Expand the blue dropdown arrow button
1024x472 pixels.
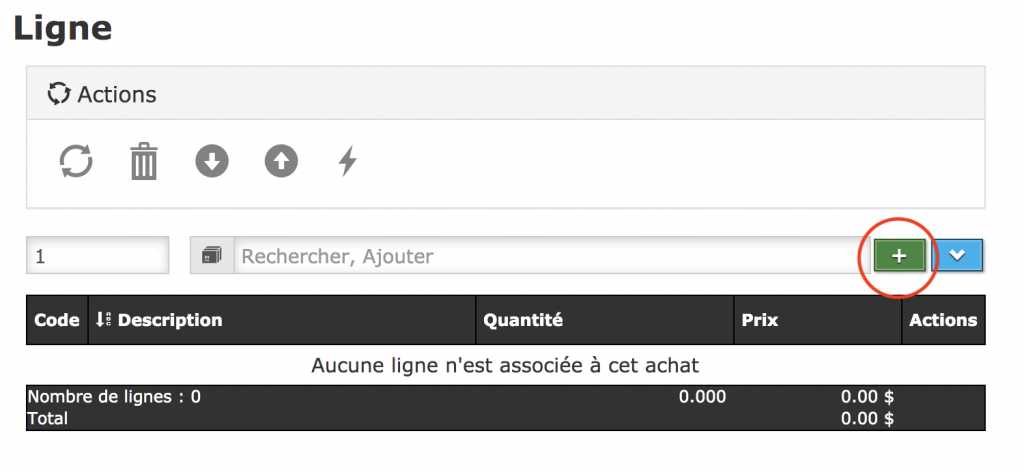958,255
